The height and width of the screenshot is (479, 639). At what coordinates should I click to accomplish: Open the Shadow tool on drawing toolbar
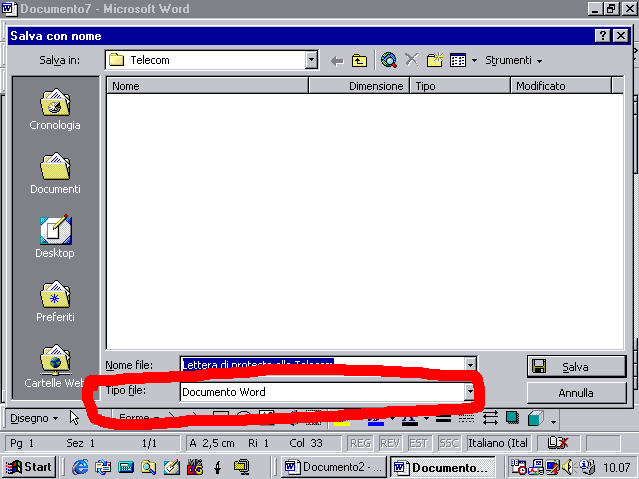[512, 418]
